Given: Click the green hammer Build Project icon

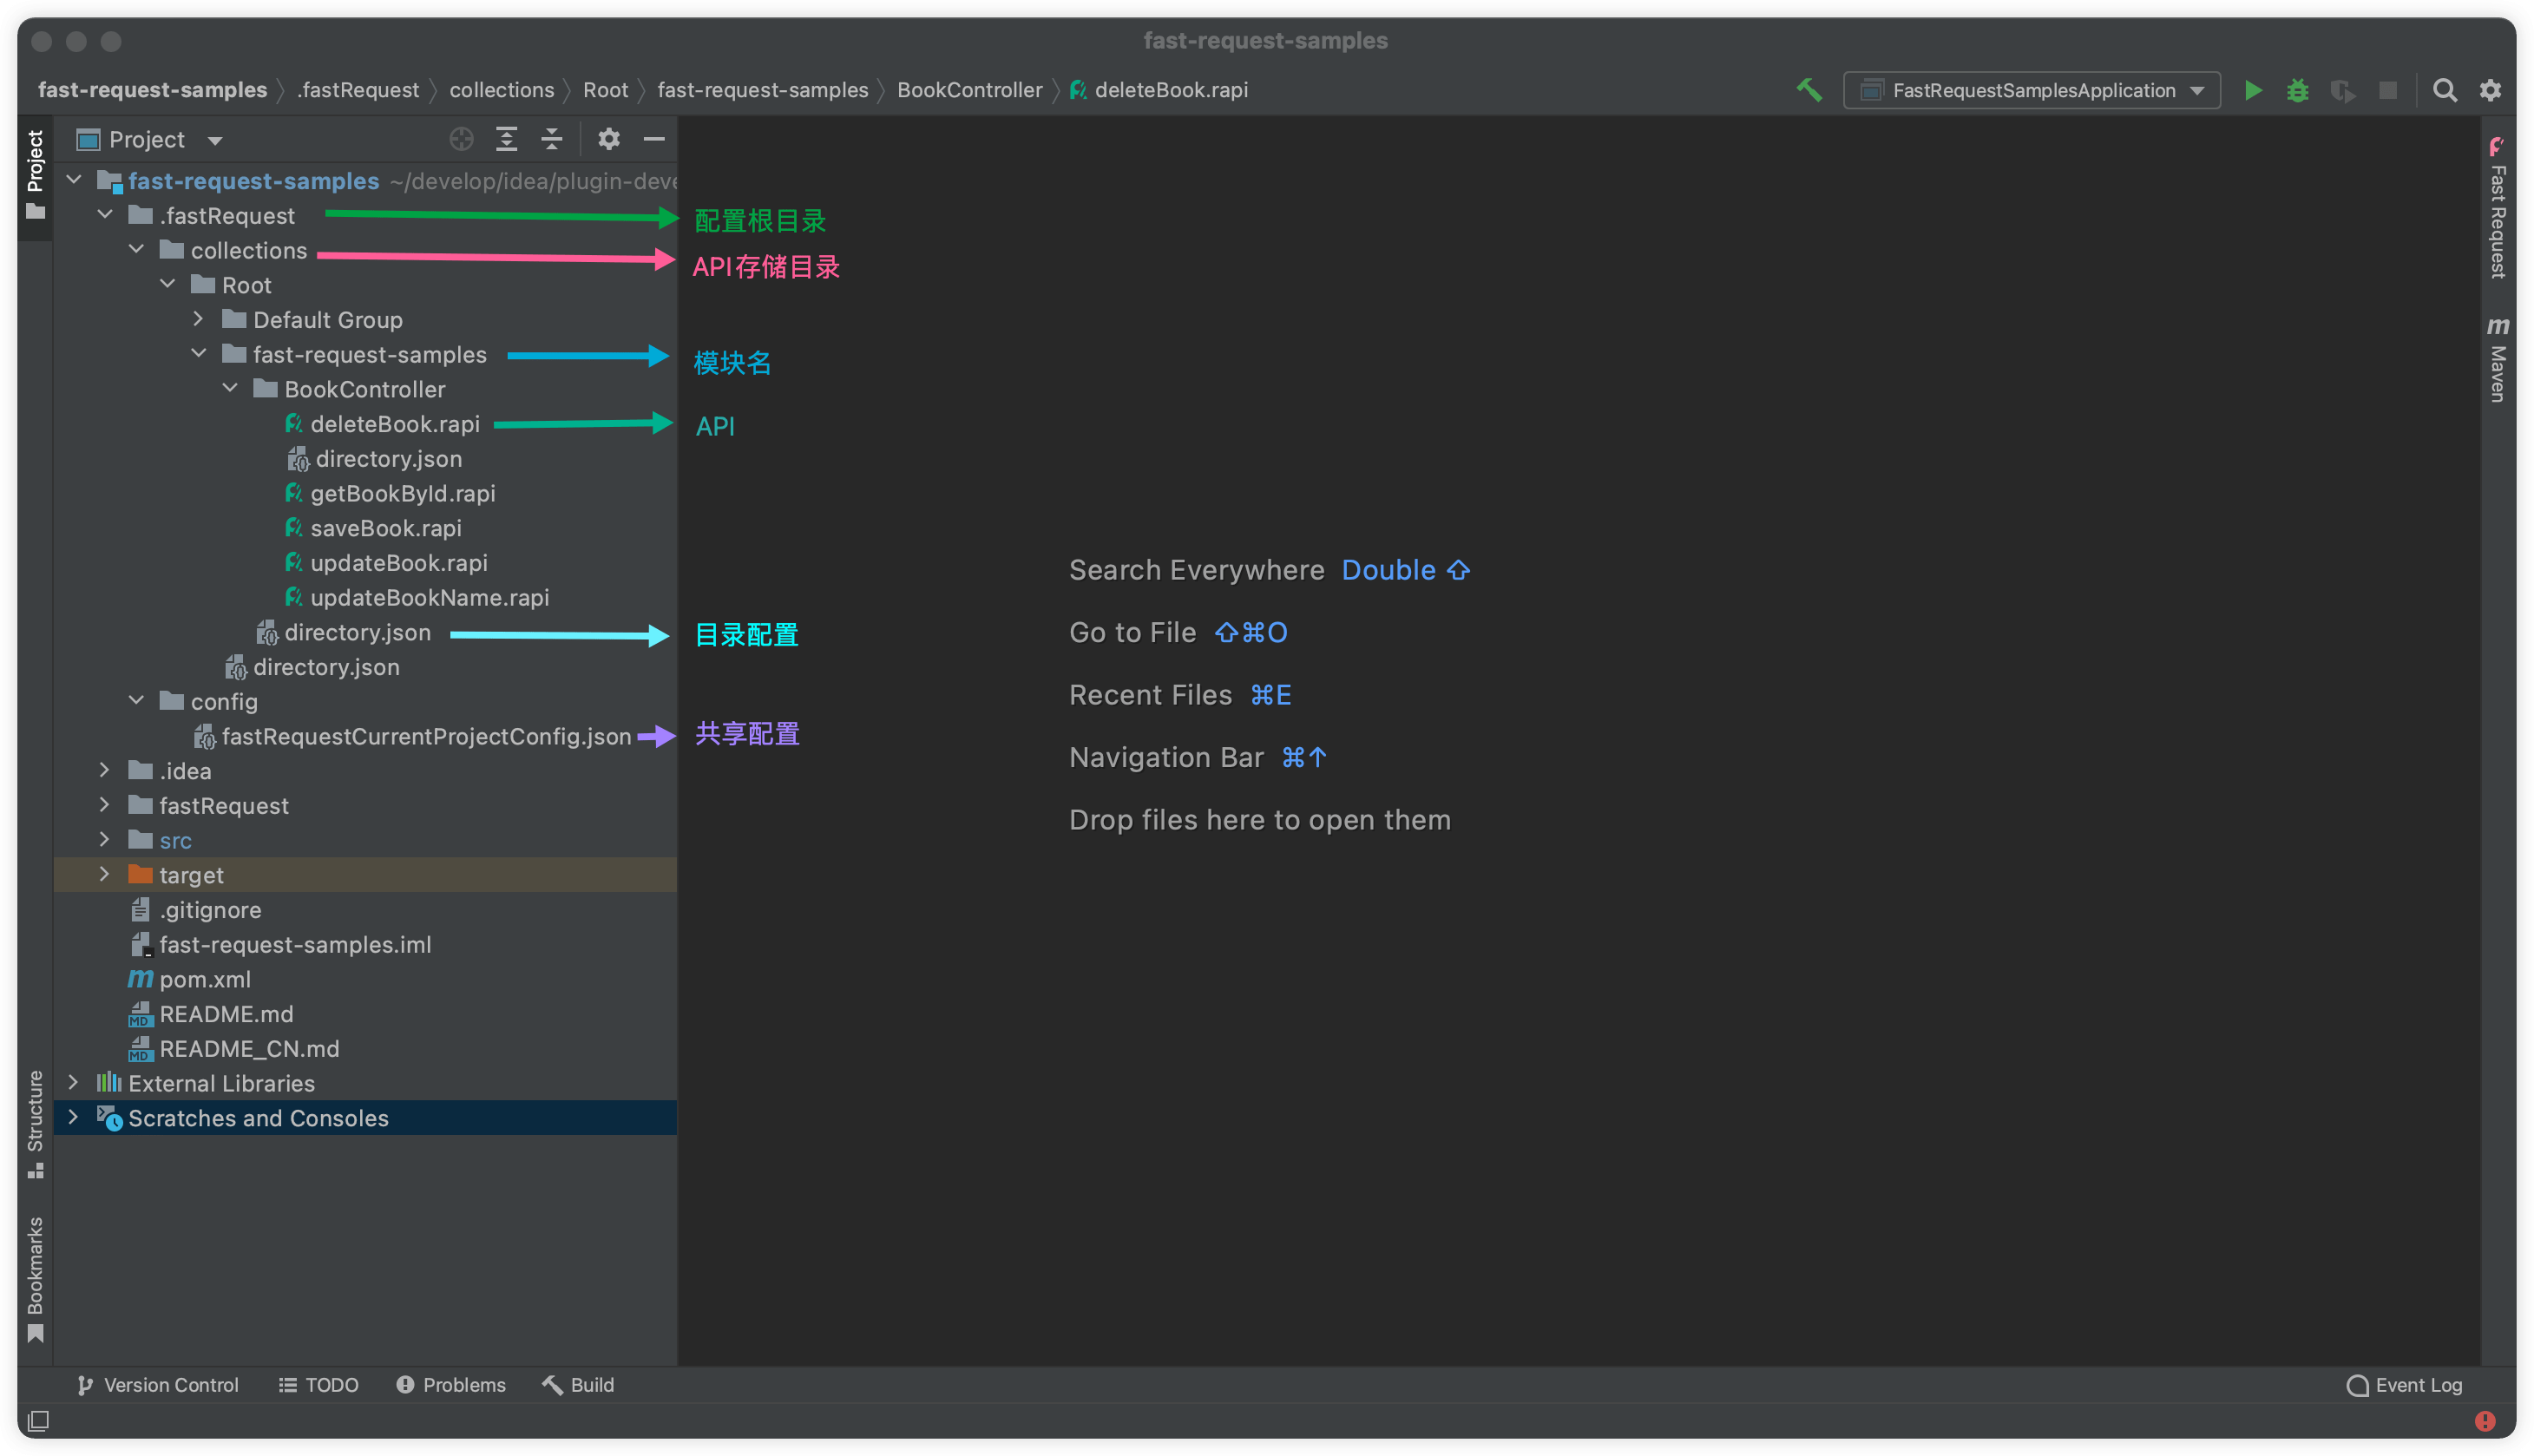Looking at the screenshot, I should 1808,90.
